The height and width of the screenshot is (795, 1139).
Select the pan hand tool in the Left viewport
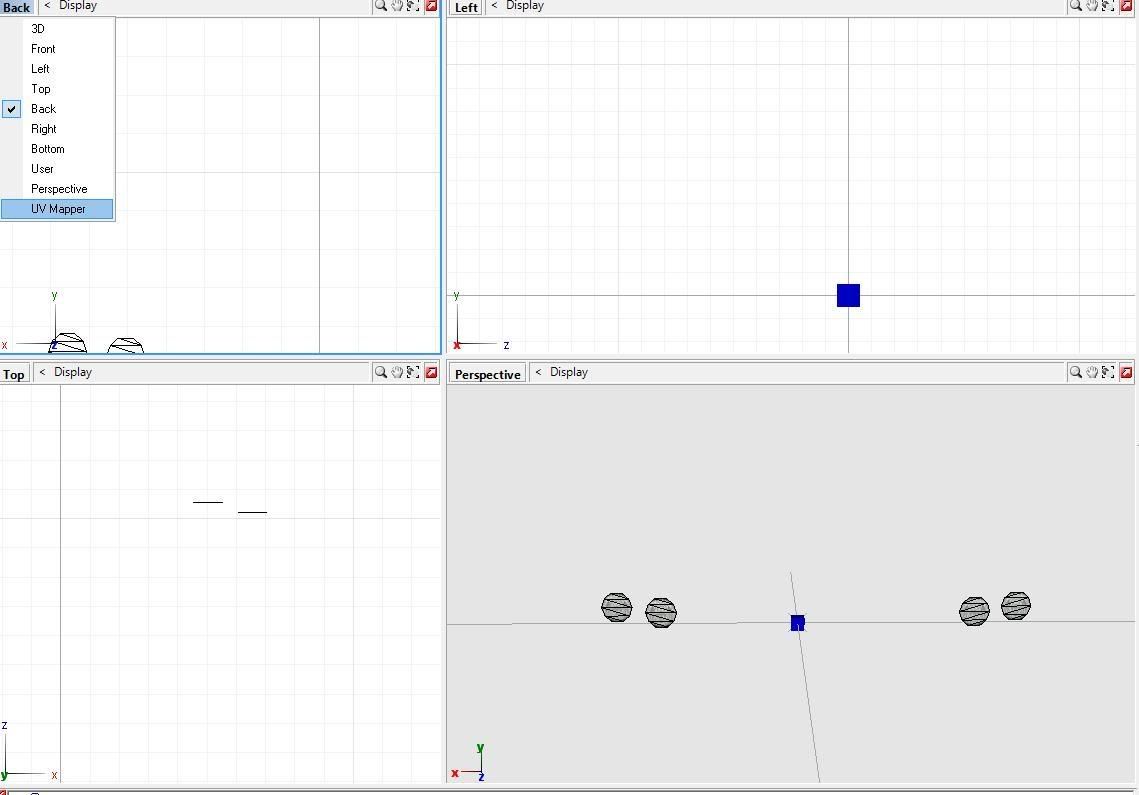pyautogui.click(x=1092, y=6)
